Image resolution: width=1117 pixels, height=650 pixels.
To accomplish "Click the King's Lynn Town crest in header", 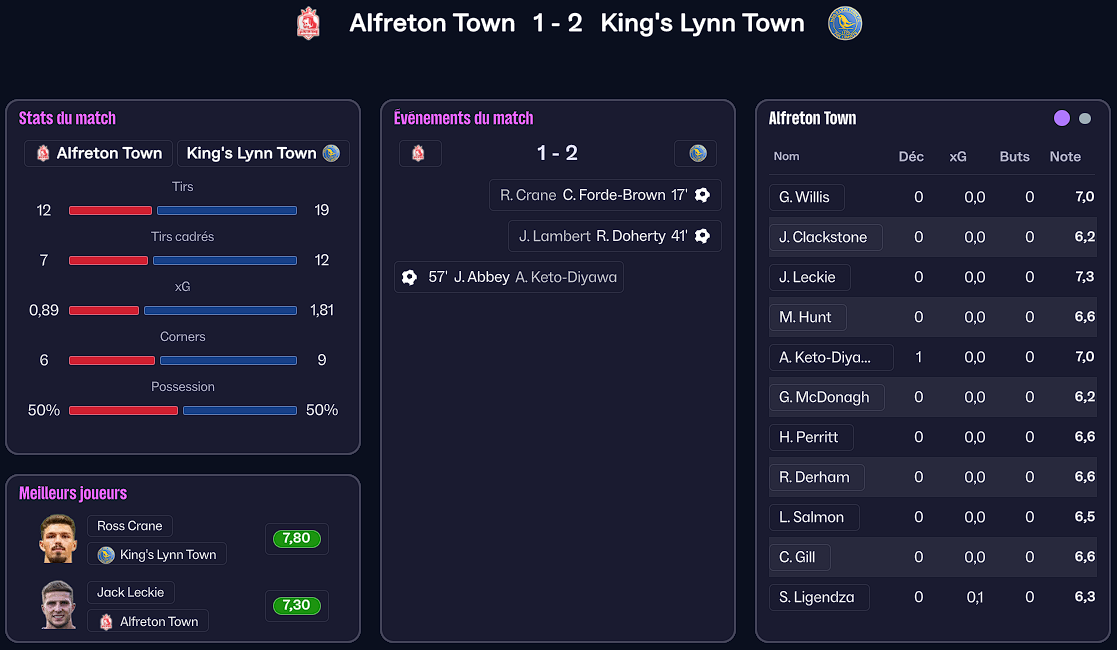I will tap(845, 23).
